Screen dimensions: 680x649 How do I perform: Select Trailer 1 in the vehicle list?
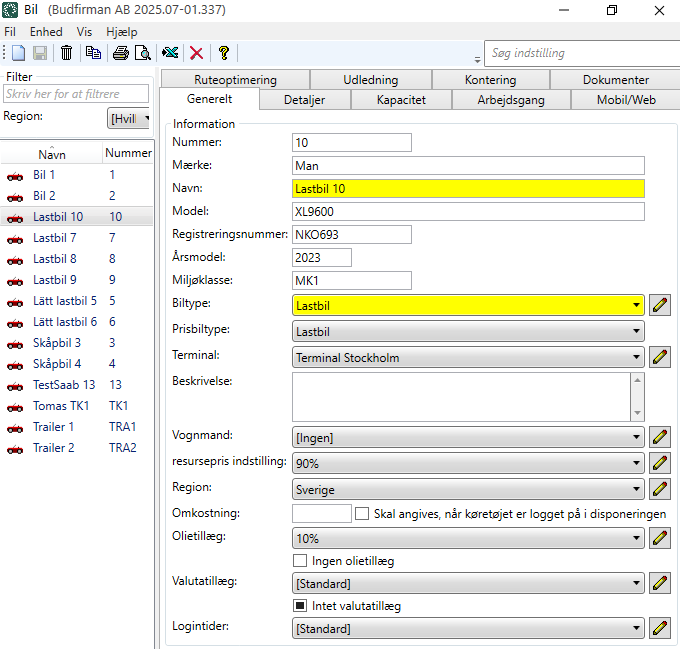(54, 427)
